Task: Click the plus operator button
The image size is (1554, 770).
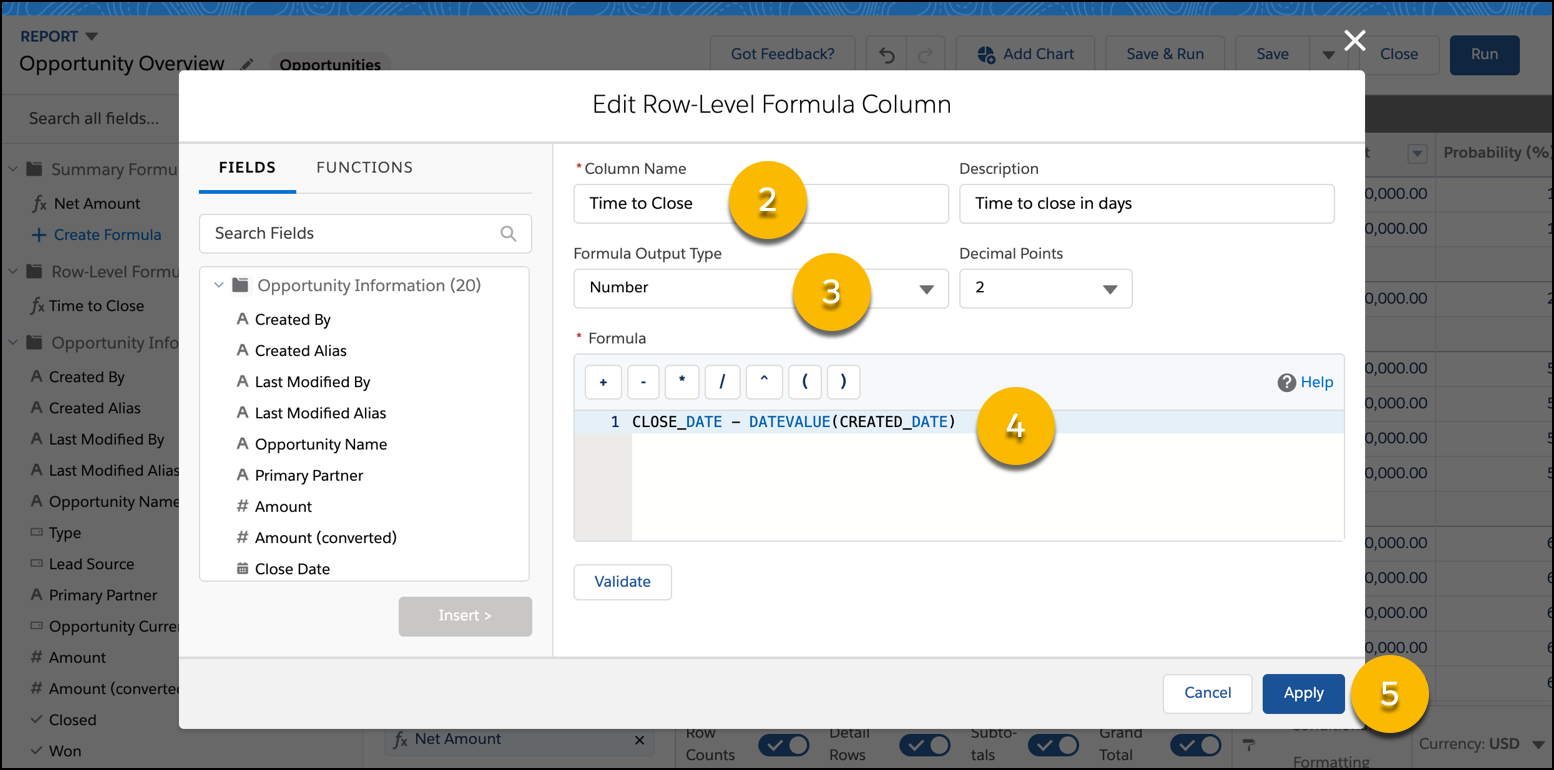Action: pos(603,382)
